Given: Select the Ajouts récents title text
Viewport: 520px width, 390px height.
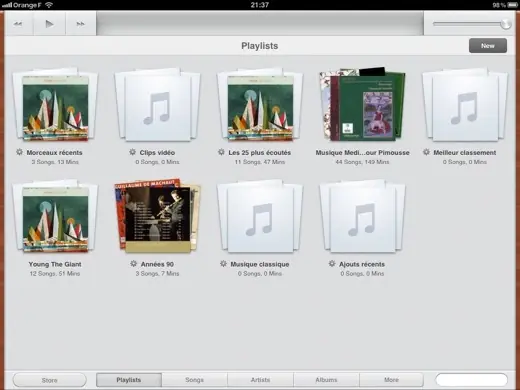Looking at the screenshot, I should pos(362,264).
